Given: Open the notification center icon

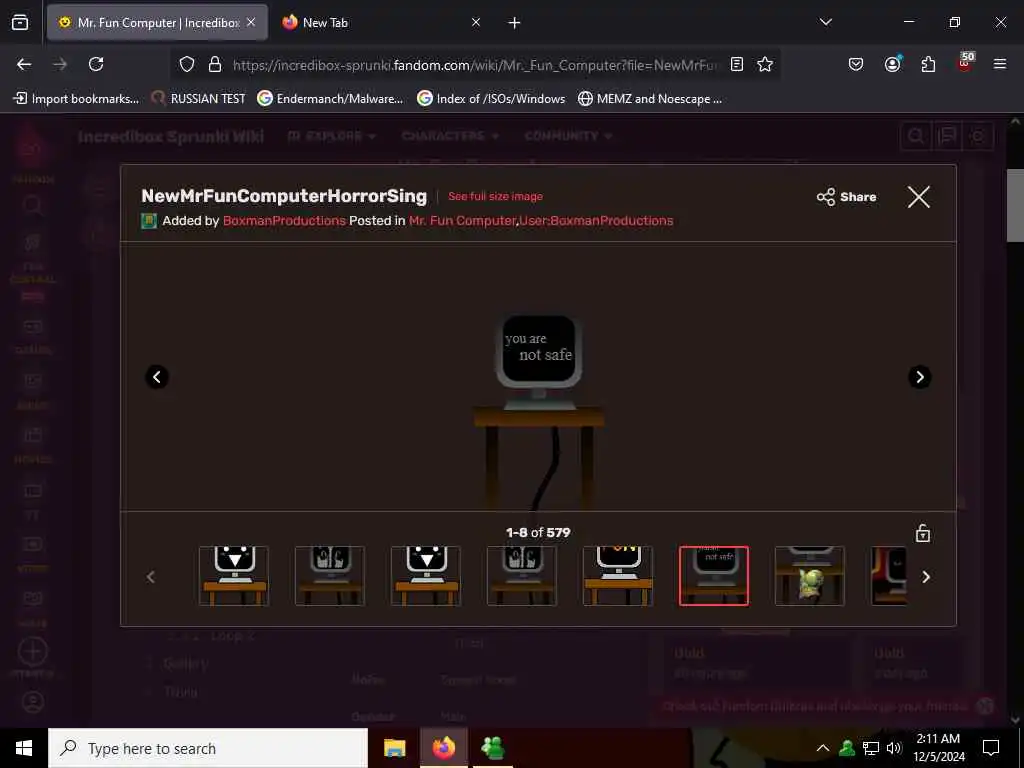Looking at the screenshot, I should pyautogui.click(x=991, y=748).
